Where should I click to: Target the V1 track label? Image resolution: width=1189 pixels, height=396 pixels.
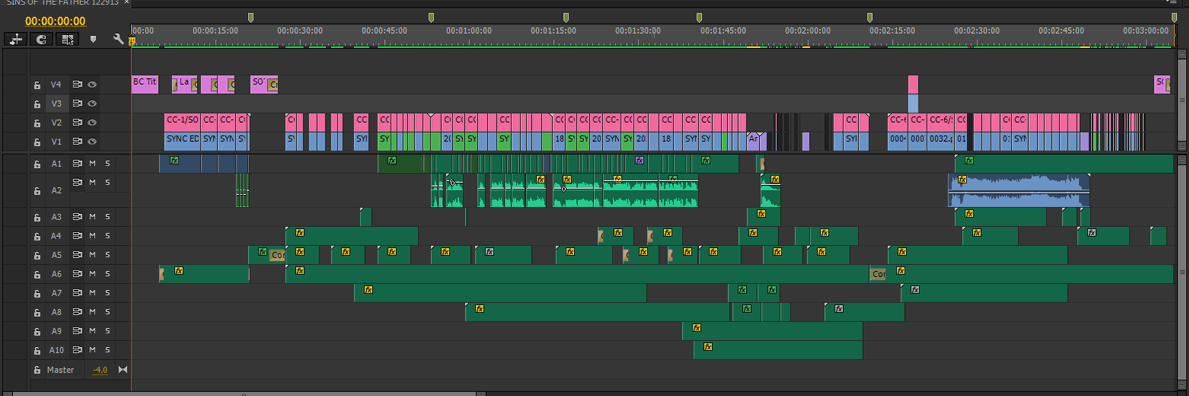56,141
